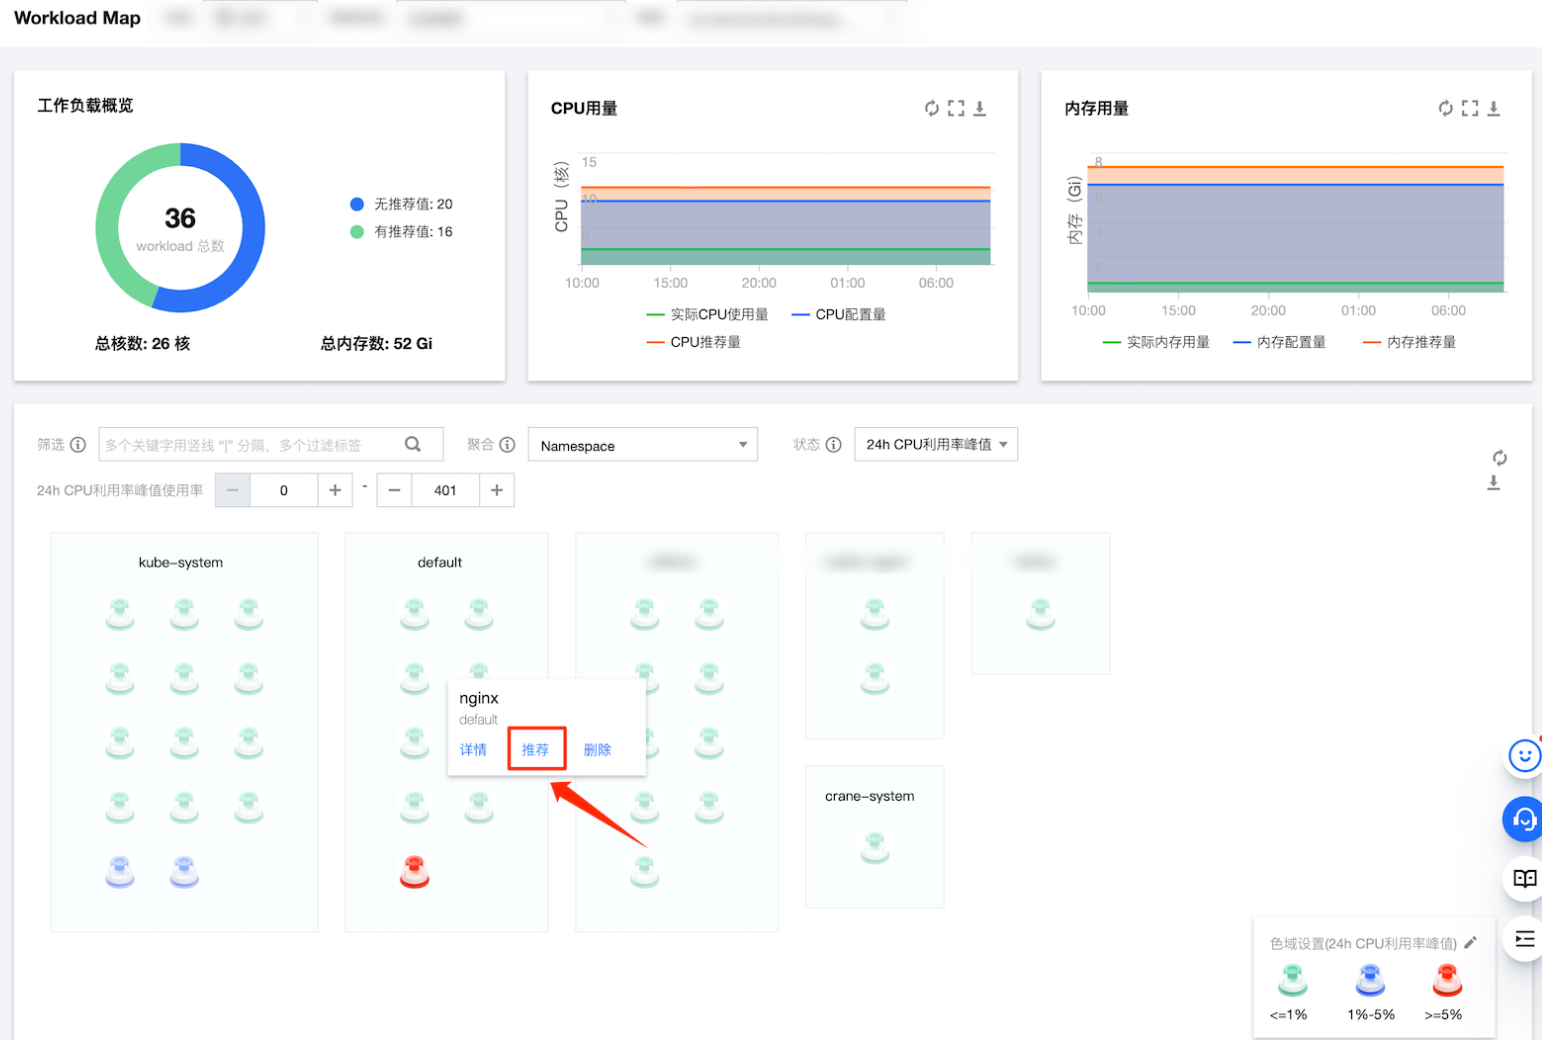
Task: Toggle the 有推荐值: 16 donut legend item
Action: pos(401,232)
